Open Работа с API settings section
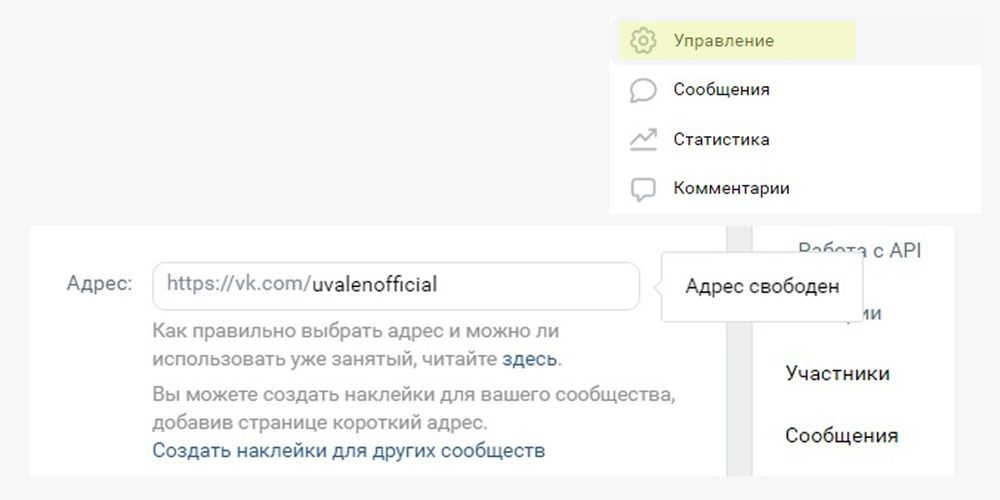This screenshot has height=500, width=1000. [860, 250]
